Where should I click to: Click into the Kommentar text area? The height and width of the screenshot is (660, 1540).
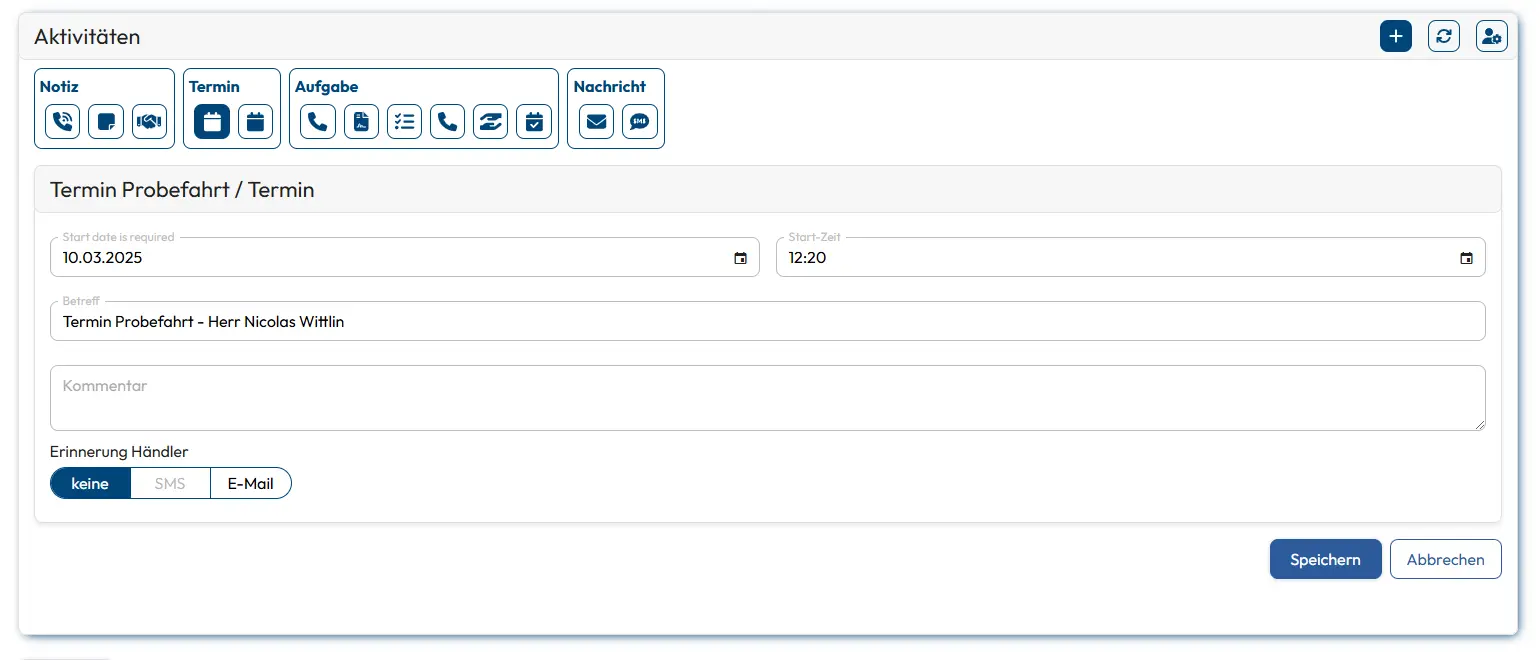(767, 398)
